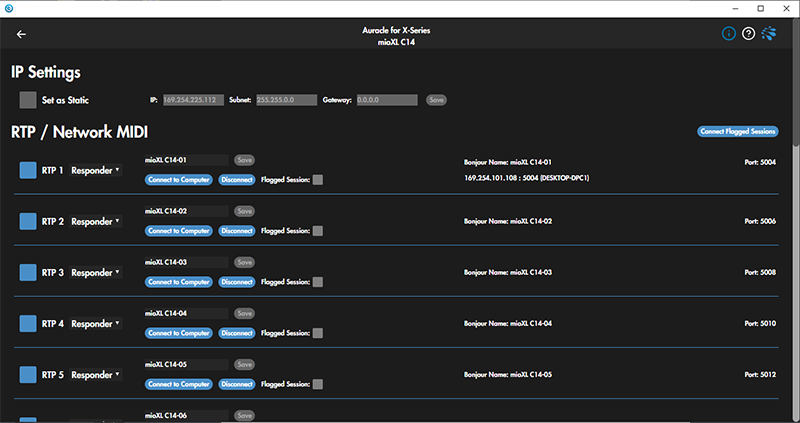Click Connect to Computer for RTP 3
800x423 pixels.
coord(179,282)
